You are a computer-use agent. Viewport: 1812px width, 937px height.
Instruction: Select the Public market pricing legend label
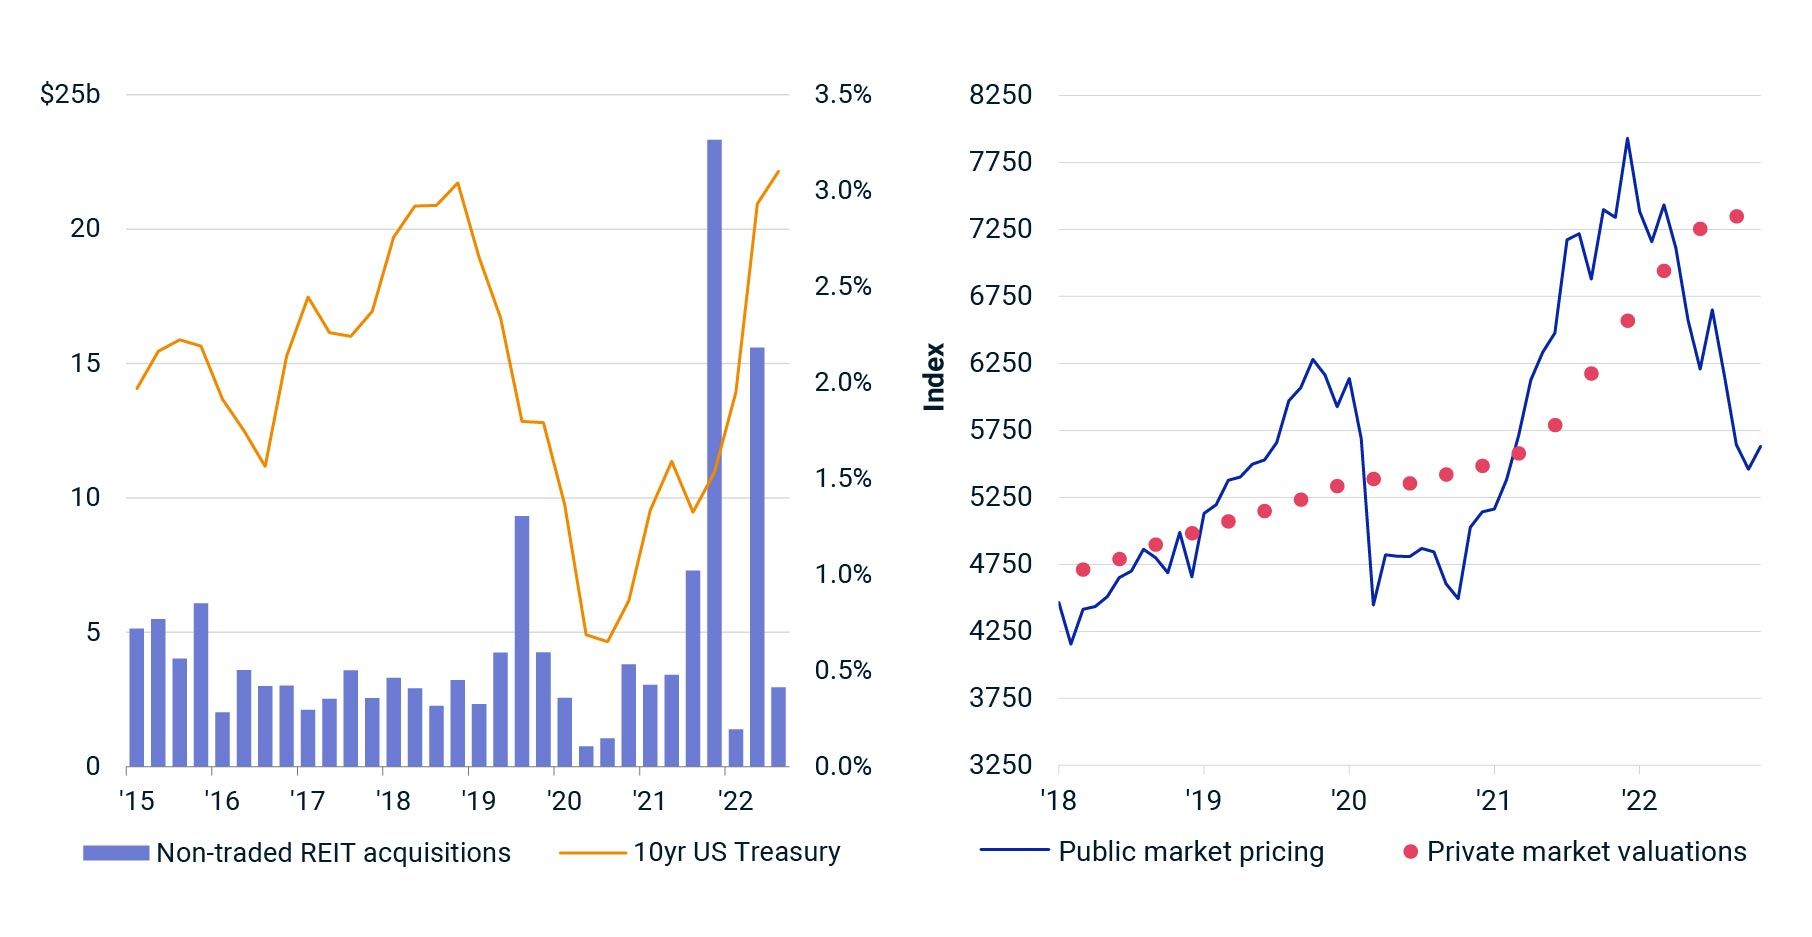tap(1191, 852)
